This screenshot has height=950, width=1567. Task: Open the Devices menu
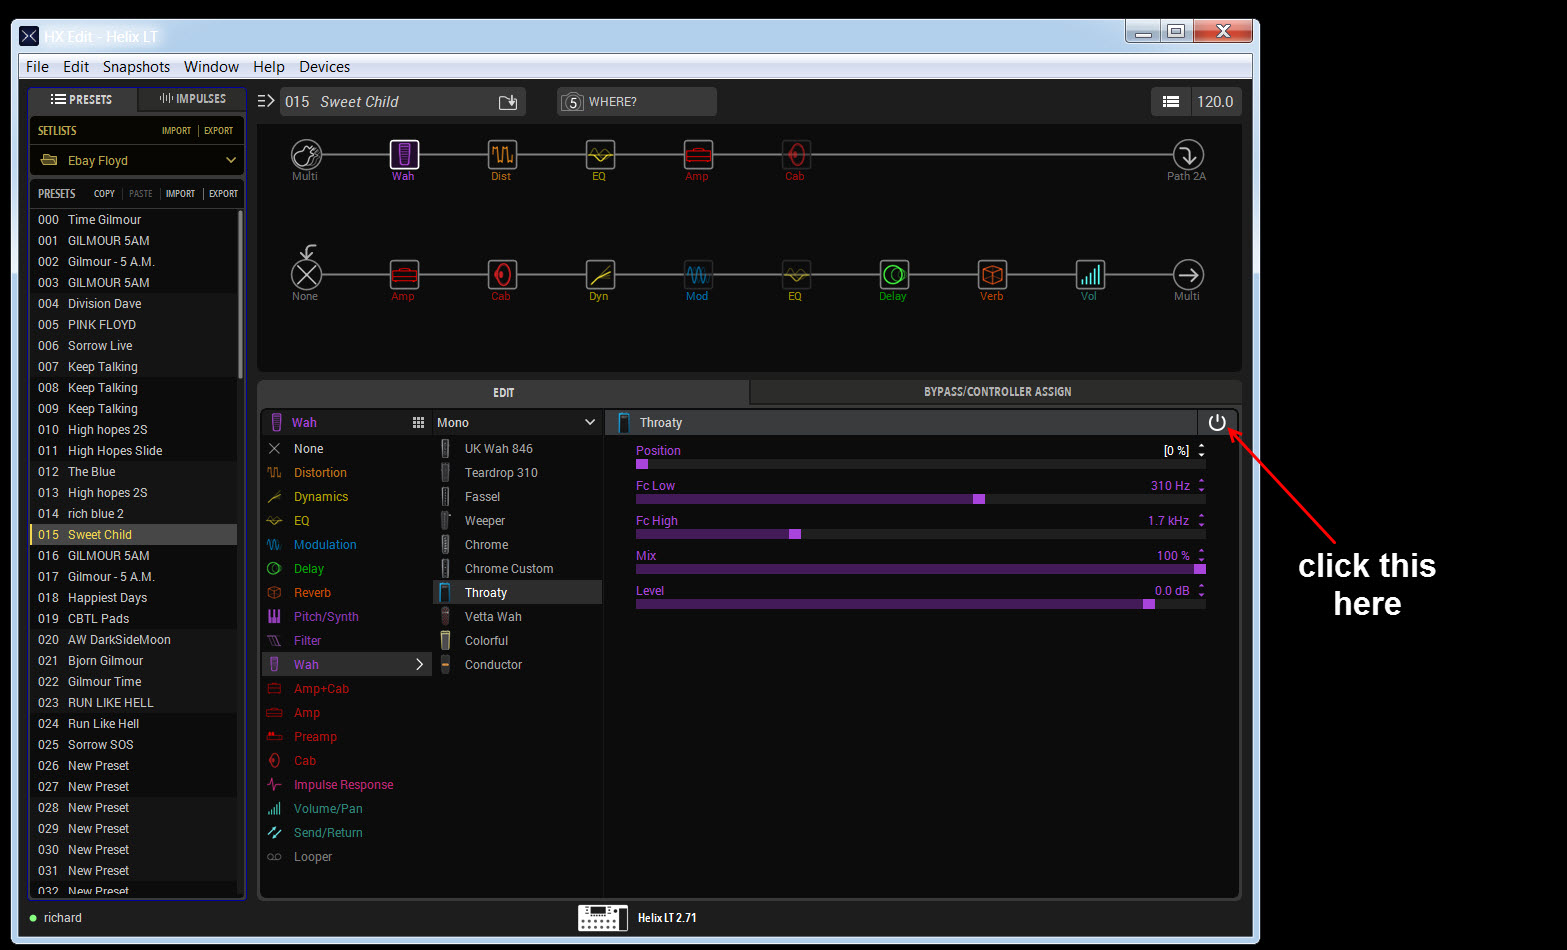(x=325, y=67)
